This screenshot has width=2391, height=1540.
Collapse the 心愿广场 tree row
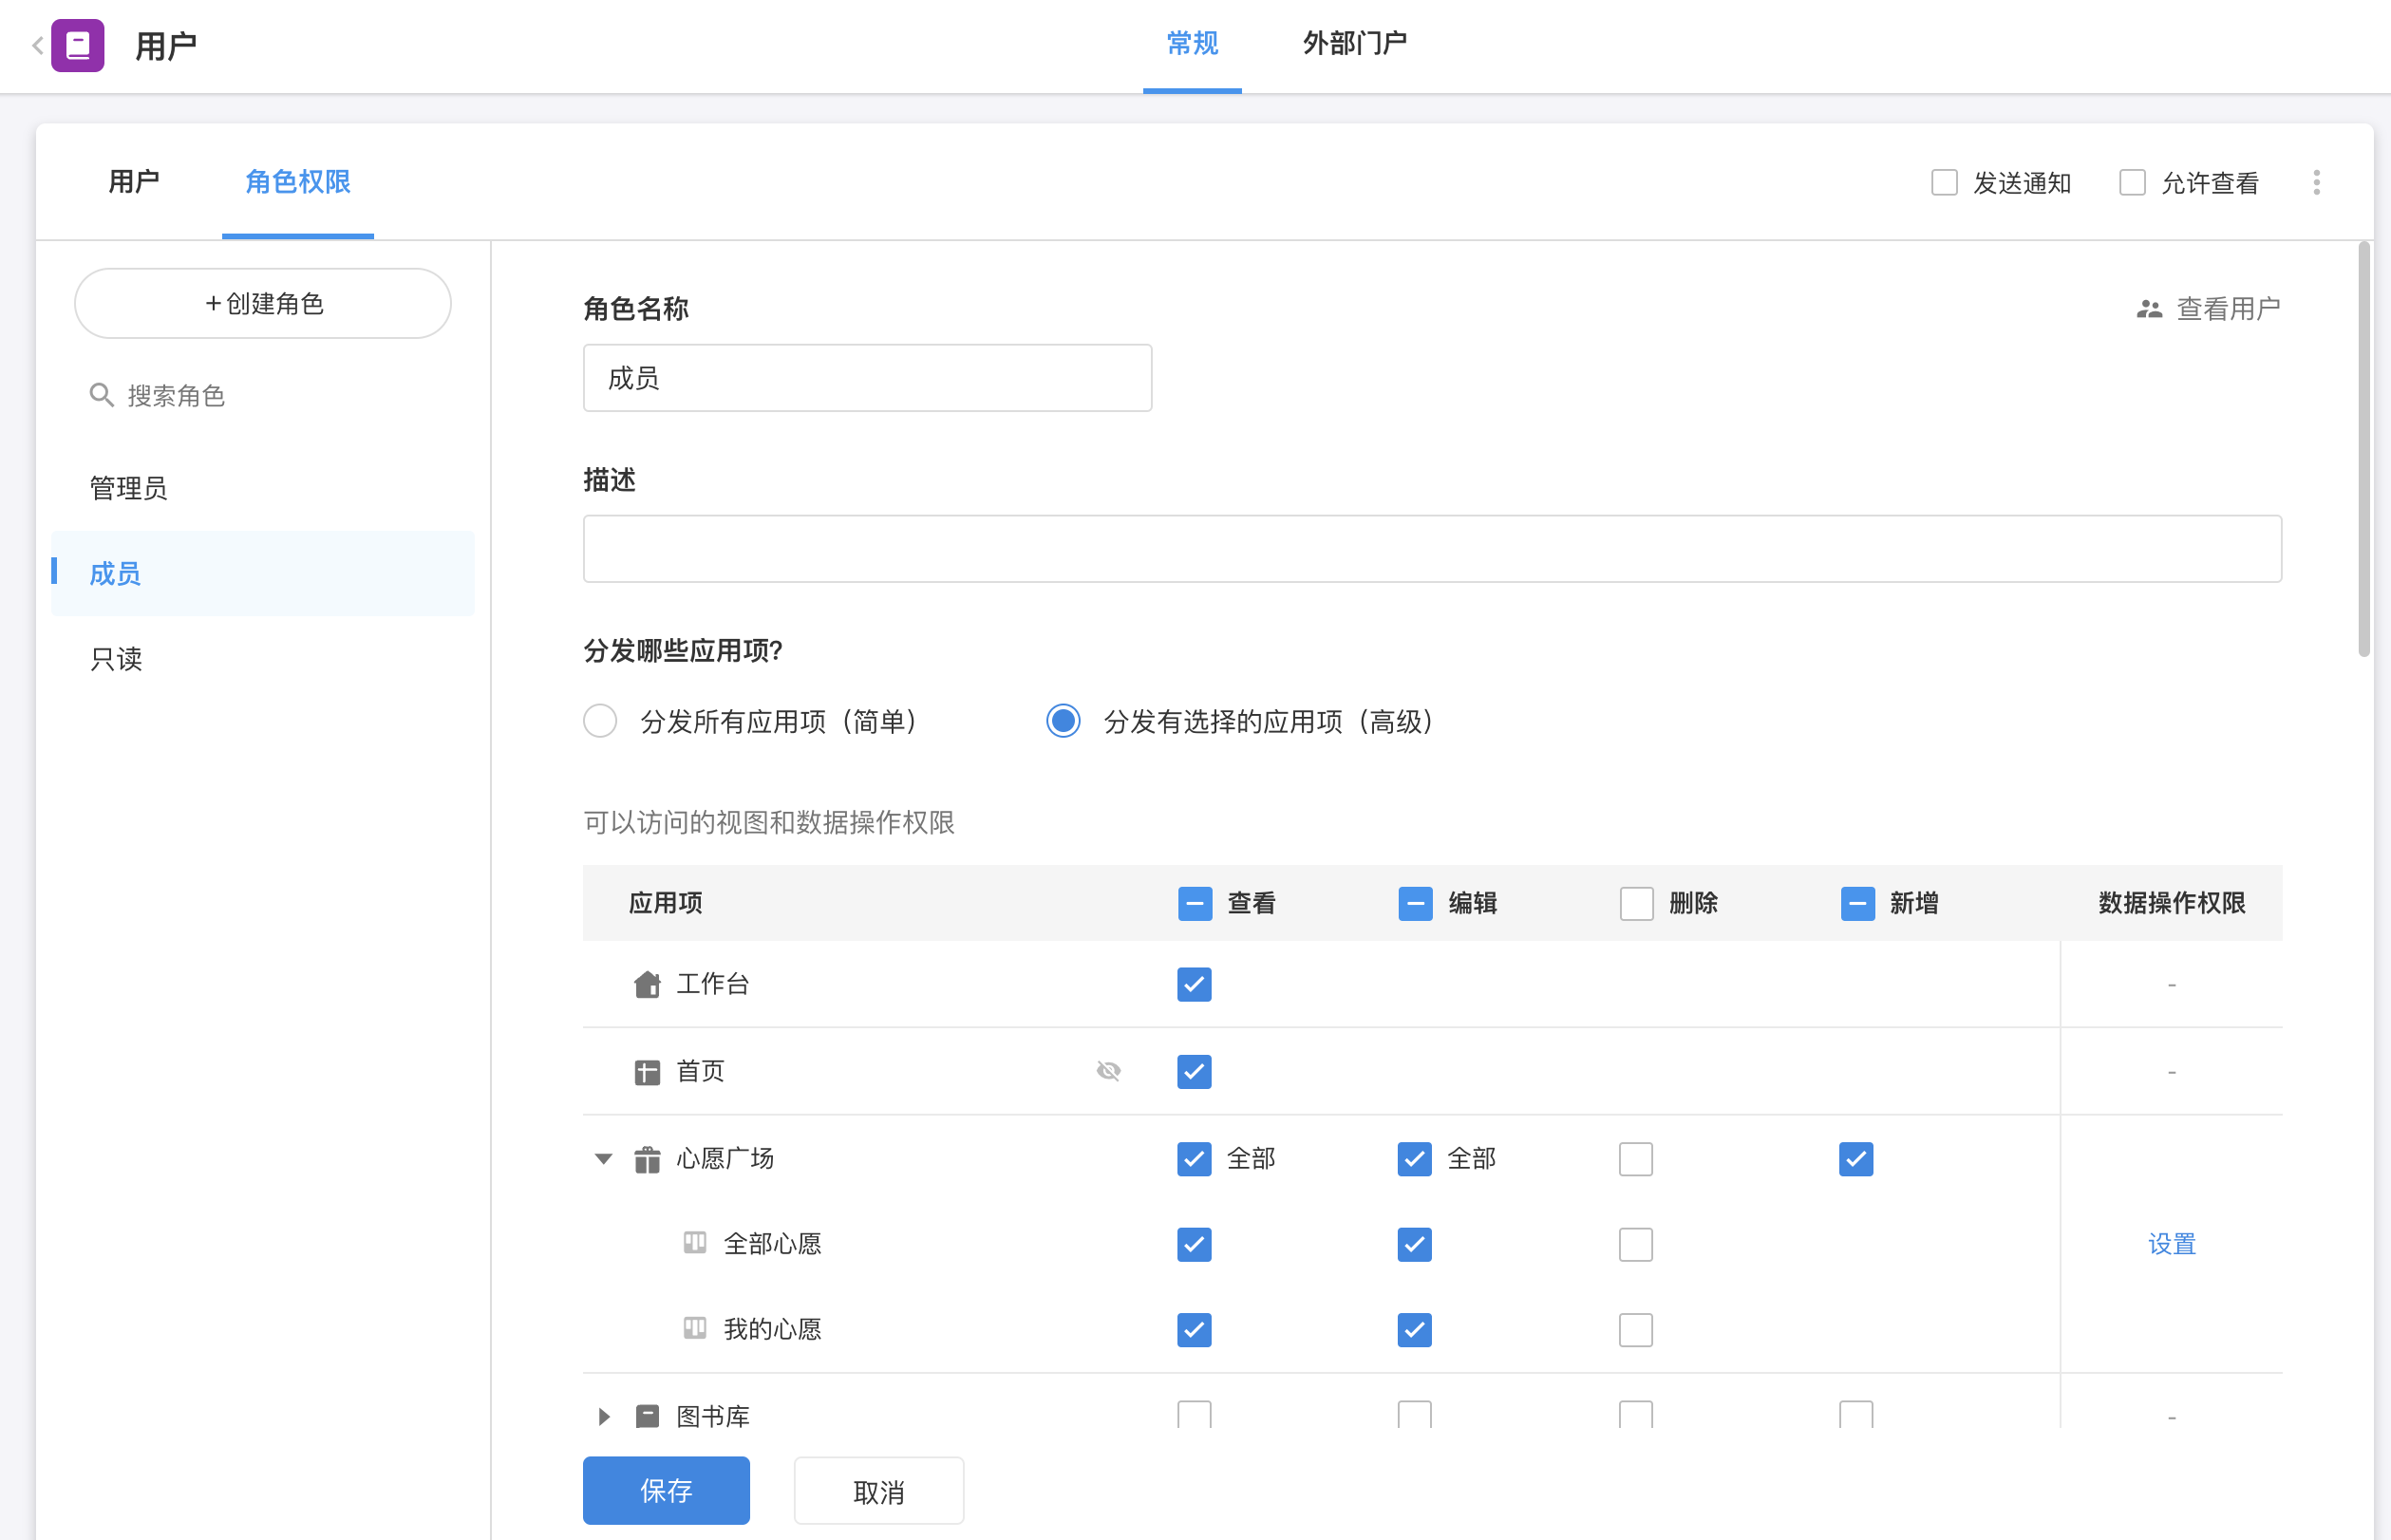coord(603,1159)
